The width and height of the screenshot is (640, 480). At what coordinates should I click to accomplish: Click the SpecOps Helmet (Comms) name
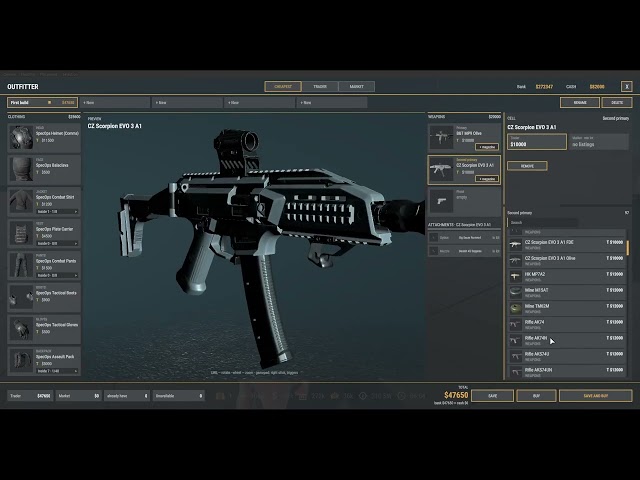(x=57, y=133)
